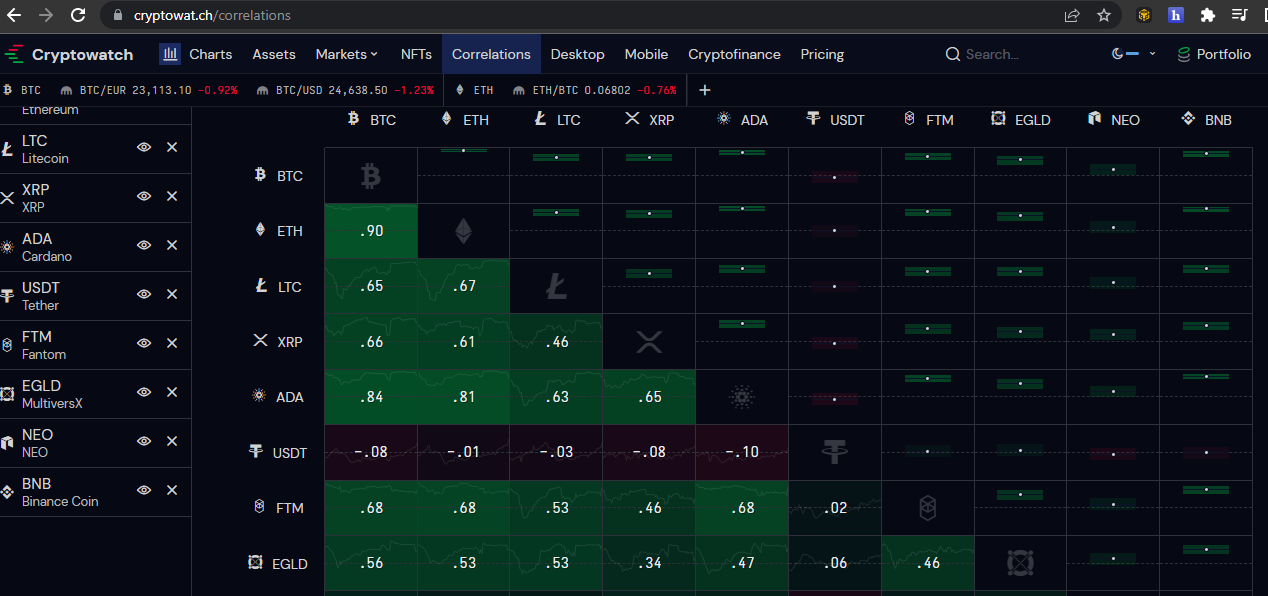Click the Portfolio icon
This screenshot has height=596, width=1268.
coord(1184,54)
